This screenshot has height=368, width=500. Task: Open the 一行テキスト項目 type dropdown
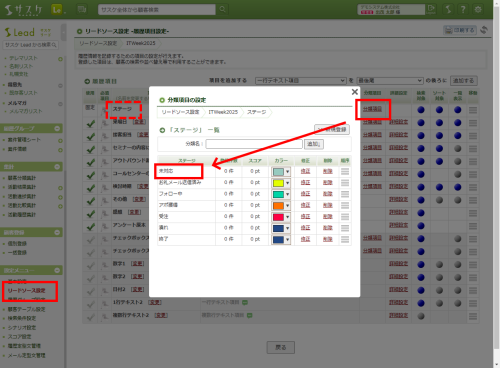pos(301,81)
